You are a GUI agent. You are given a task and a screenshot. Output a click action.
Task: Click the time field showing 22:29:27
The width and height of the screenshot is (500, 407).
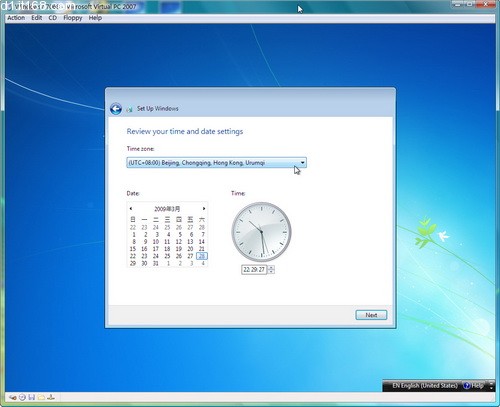click(x=254, y=270)
